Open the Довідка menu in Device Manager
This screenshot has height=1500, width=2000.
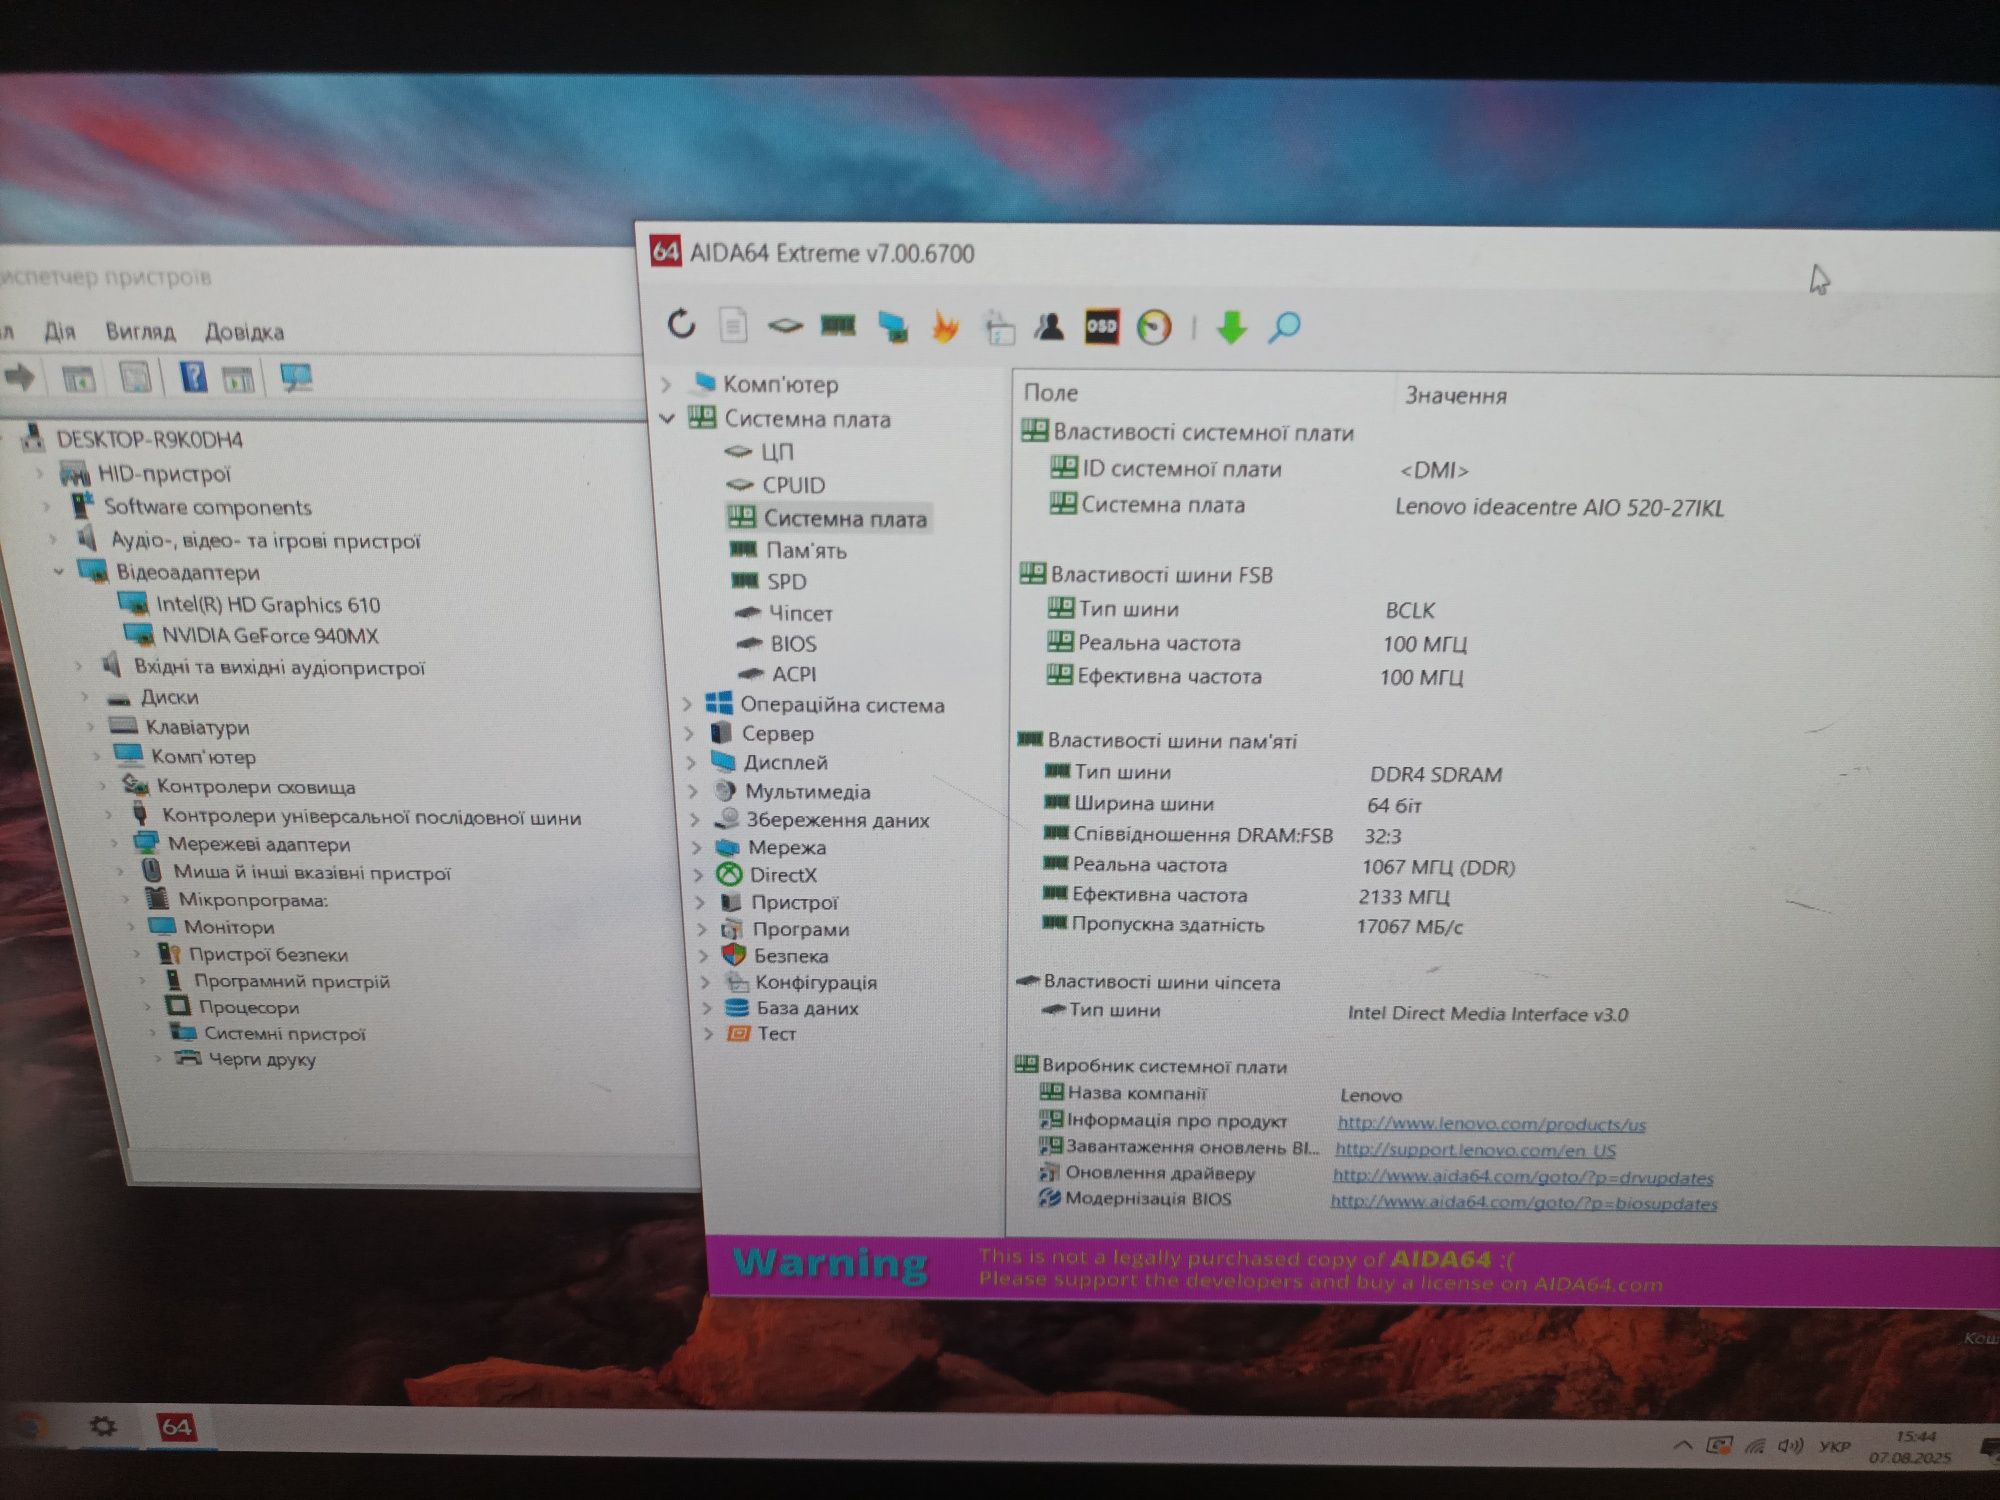[244, 332]
